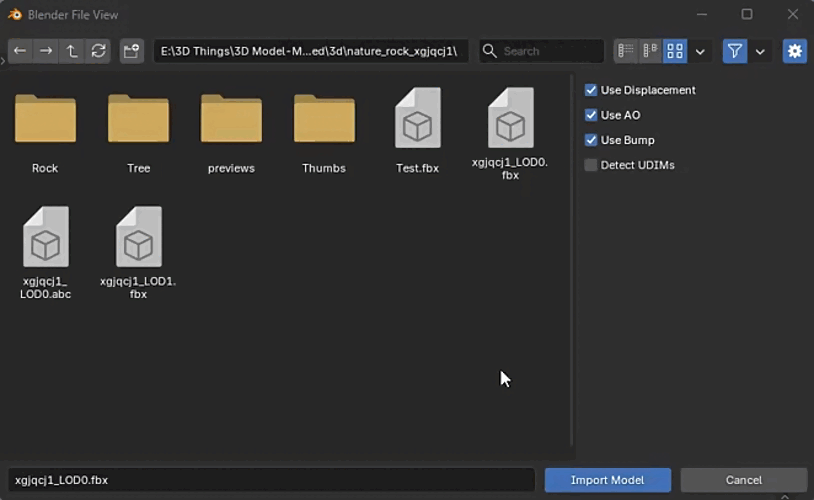Click the search magnifier icon
The height and width of the screenshot is (500, 814).
pyautogui.click(x=489, y=51)
